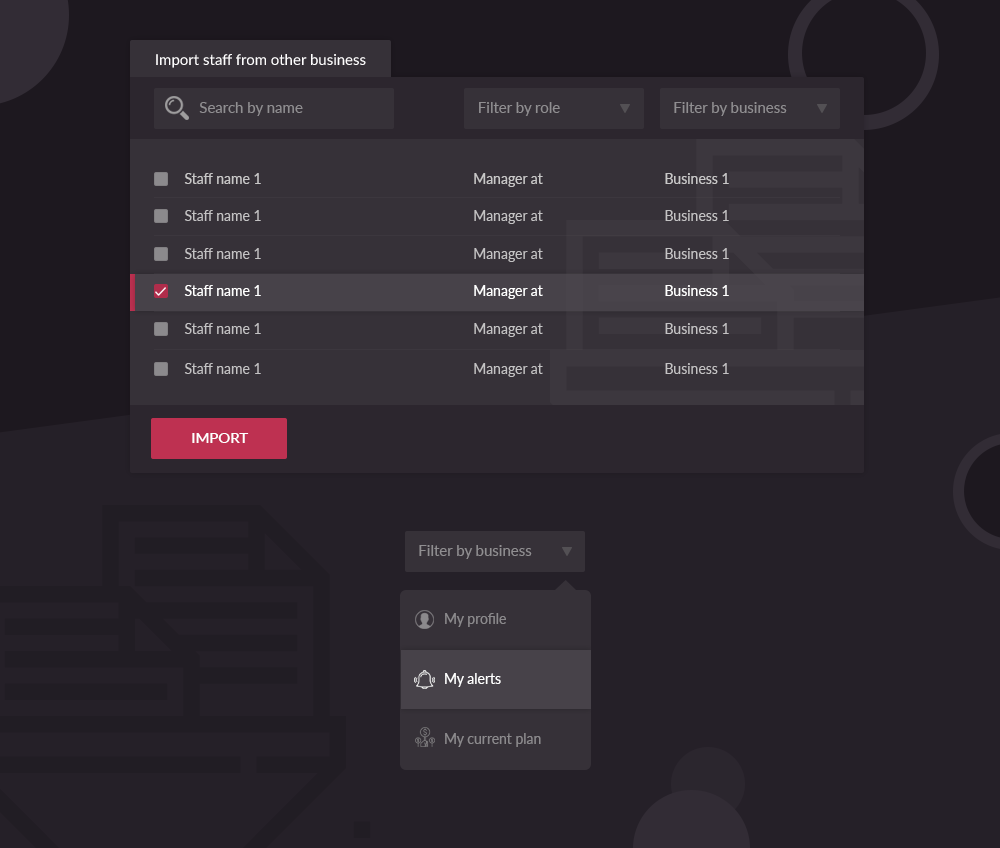Click the magnifying glass search icon
The width and height of the screenshot is (1000, 848).
coord(177,108)
